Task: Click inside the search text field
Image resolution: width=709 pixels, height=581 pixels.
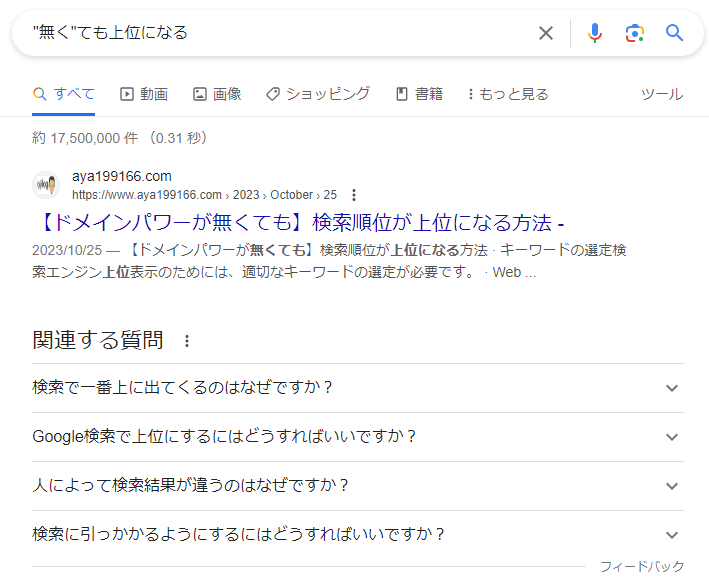Action: 280,33
